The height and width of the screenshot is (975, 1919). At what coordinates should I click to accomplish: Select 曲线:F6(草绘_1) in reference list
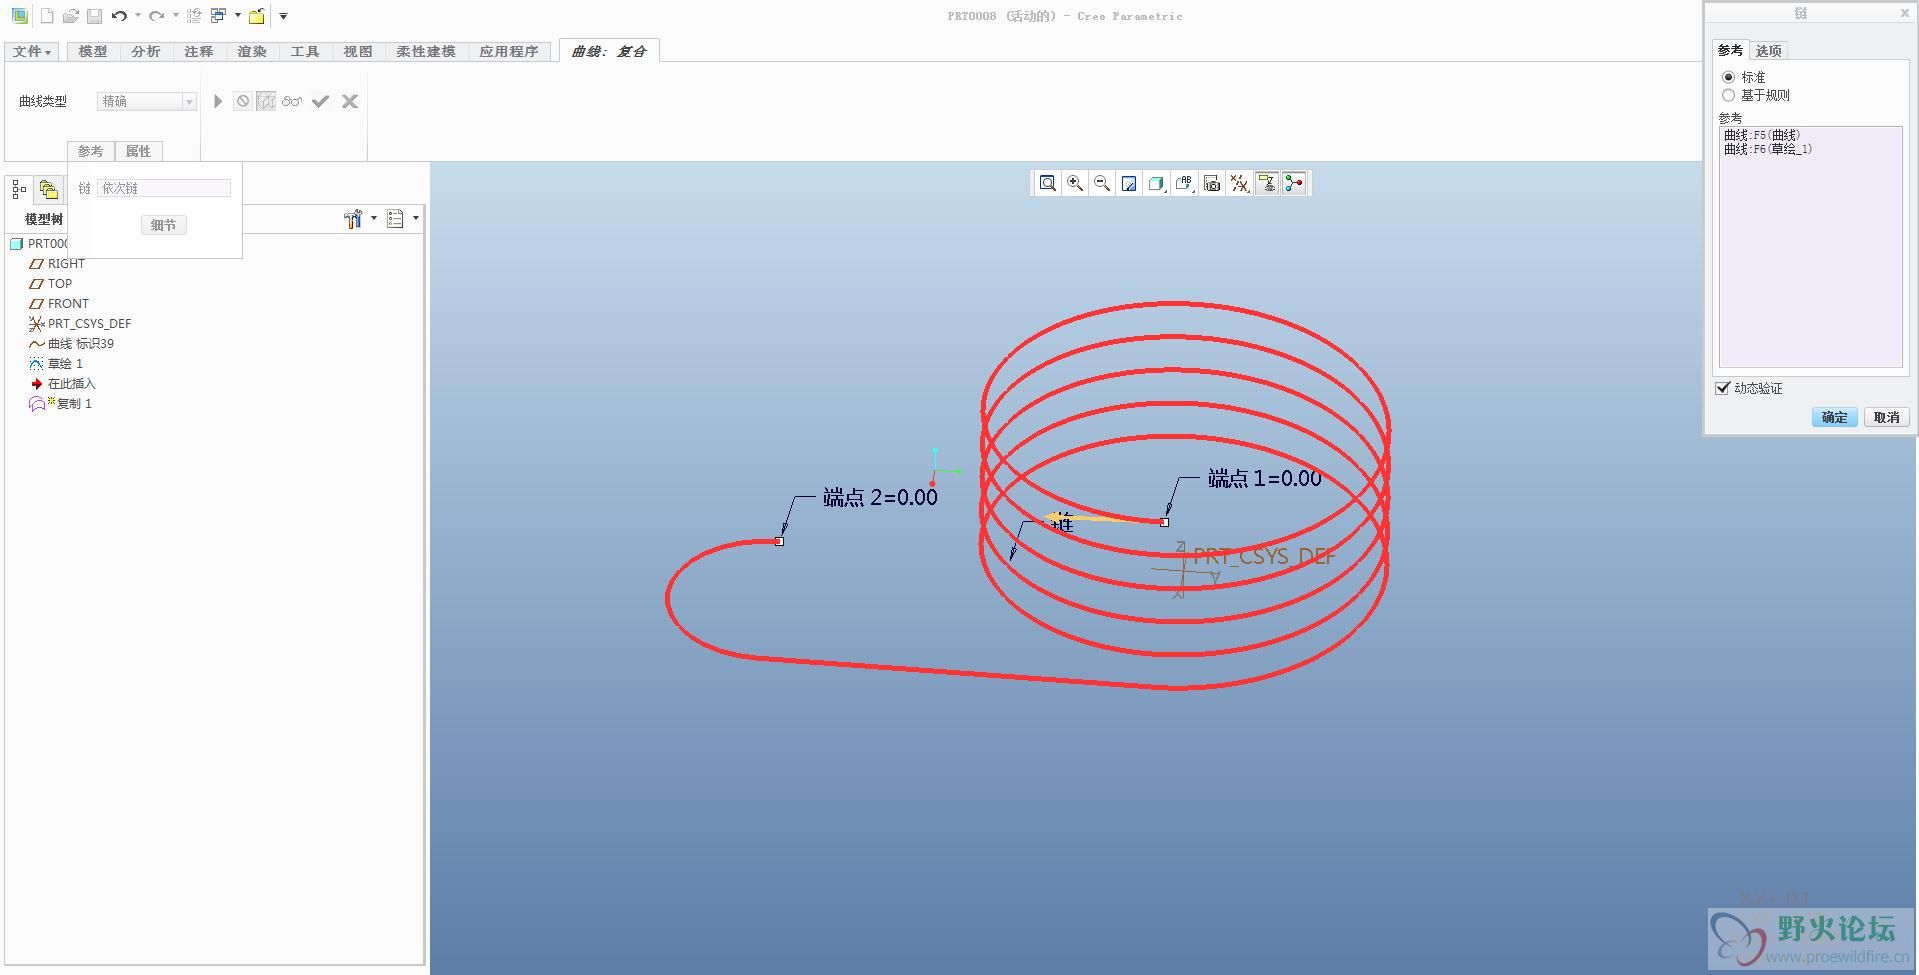[x=1768, y=149]
